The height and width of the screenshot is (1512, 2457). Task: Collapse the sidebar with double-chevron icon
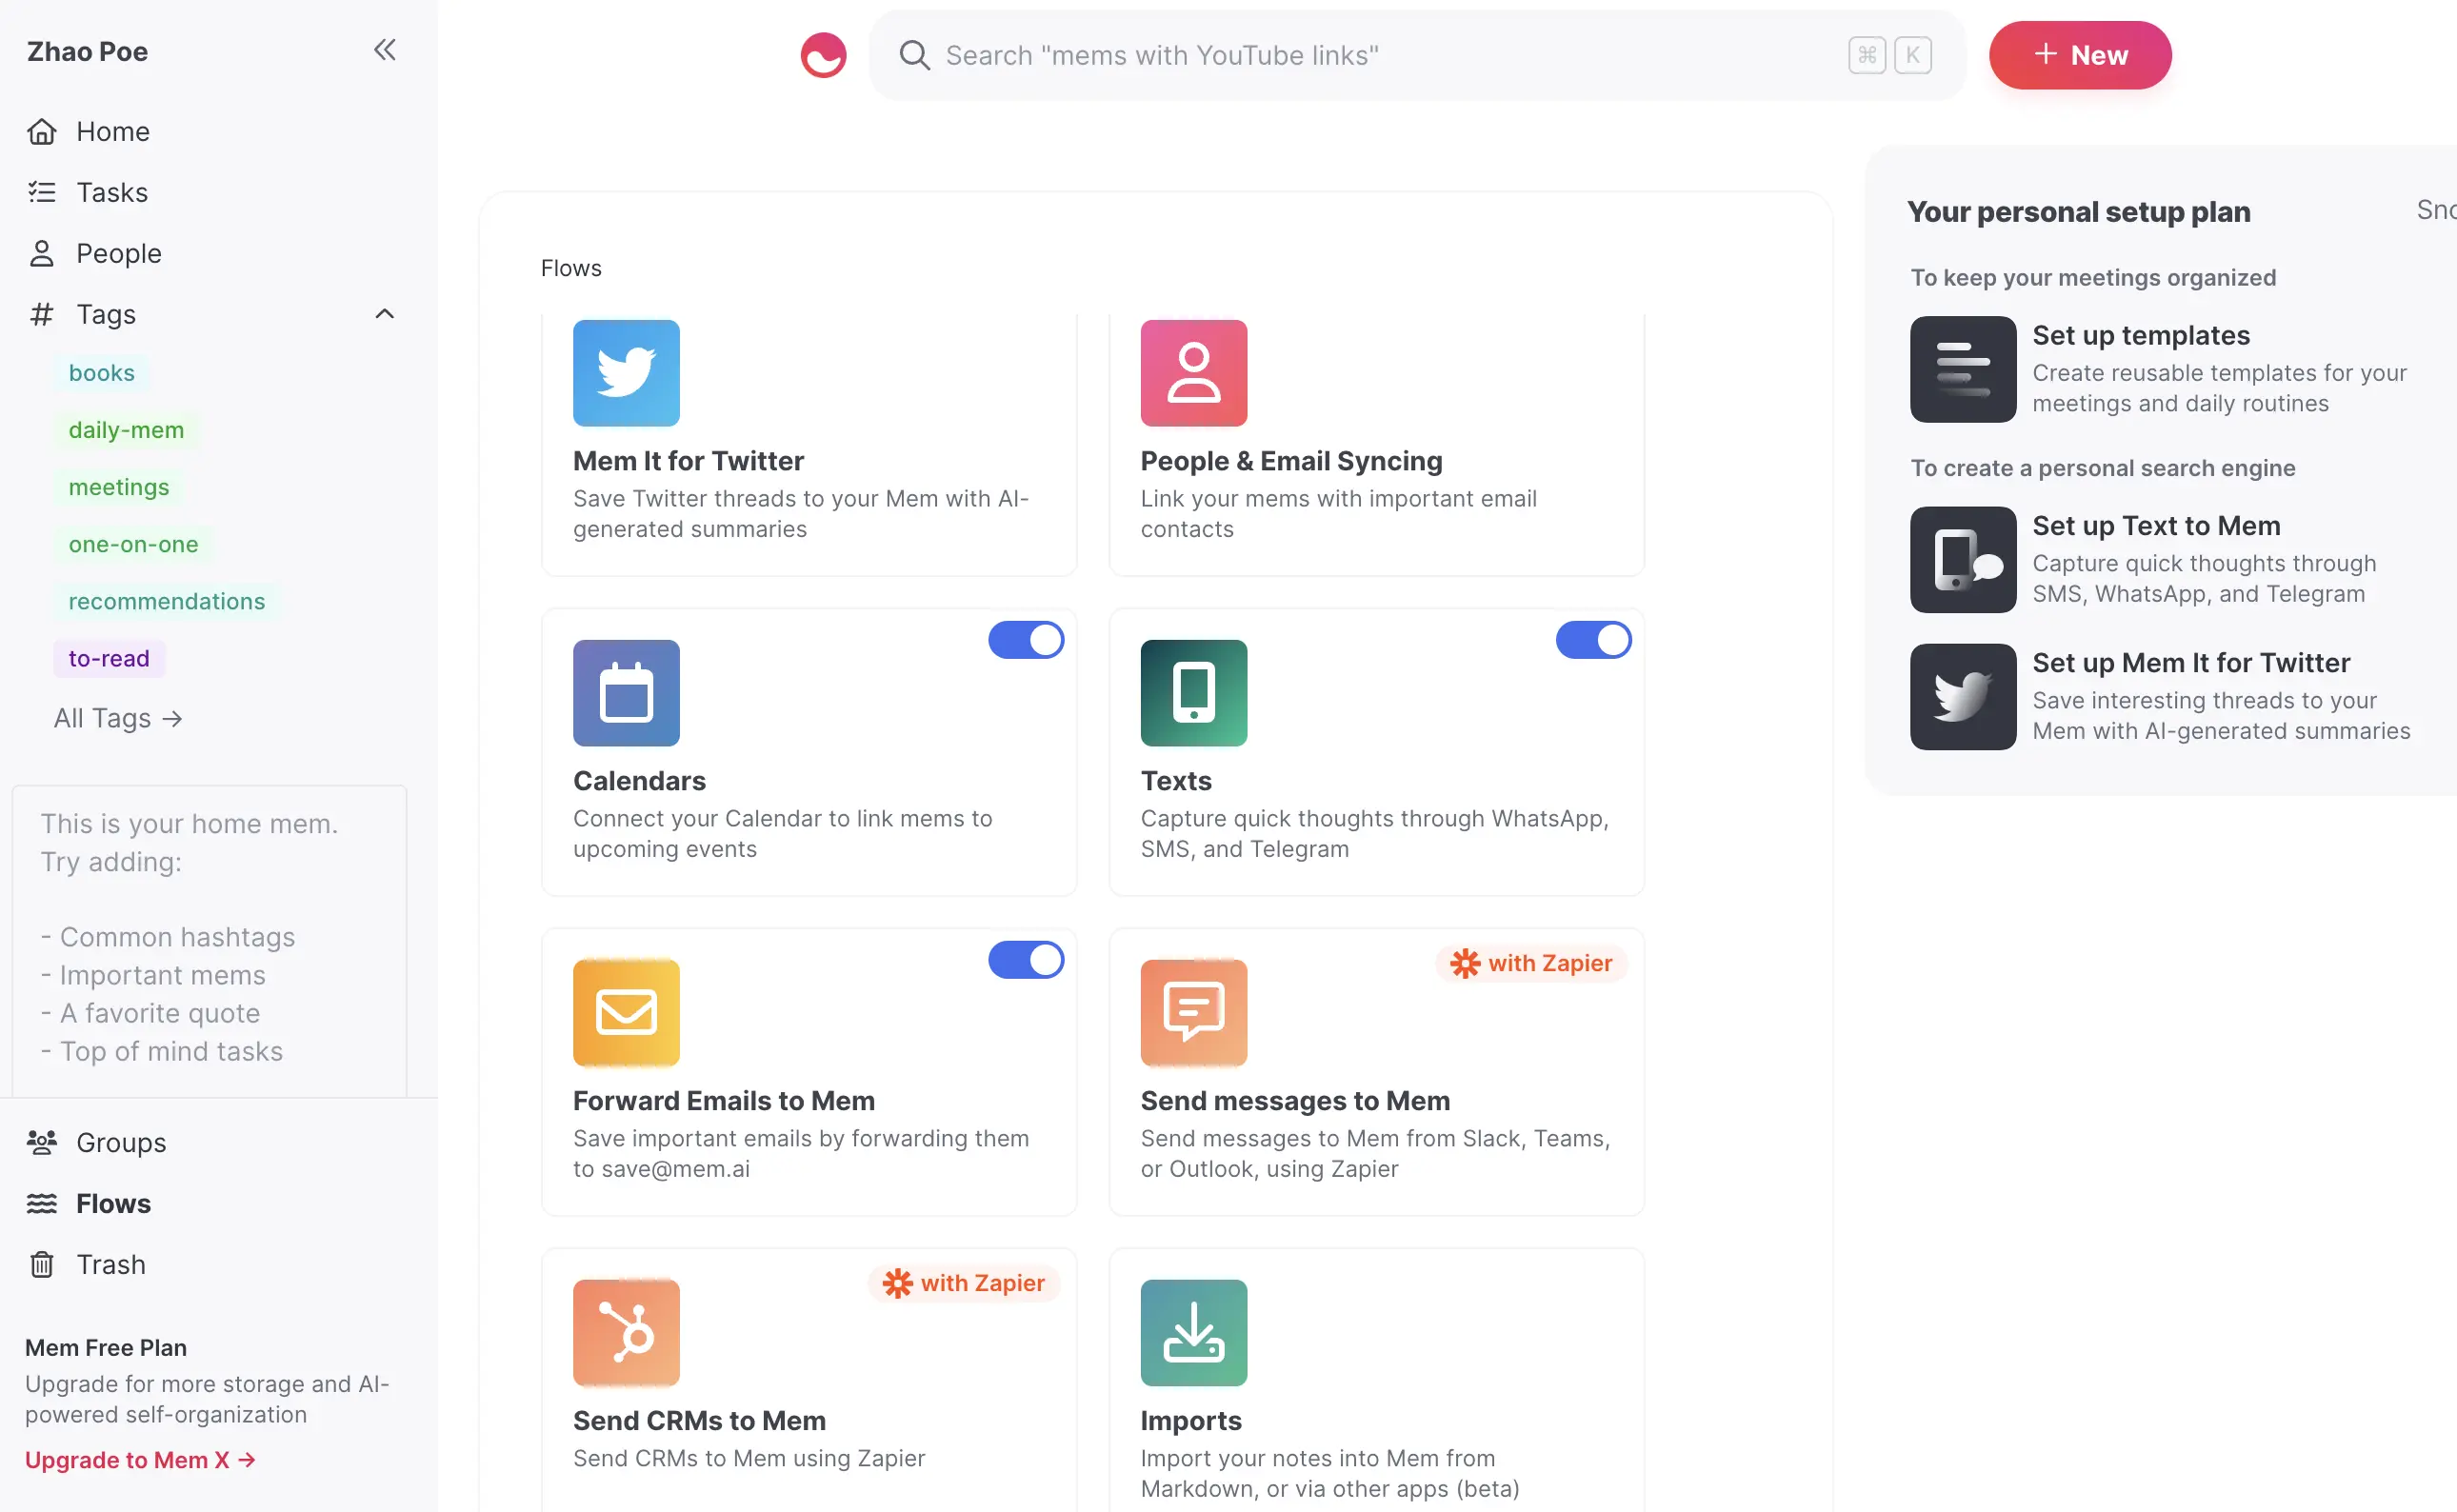(x=384, y=50)
